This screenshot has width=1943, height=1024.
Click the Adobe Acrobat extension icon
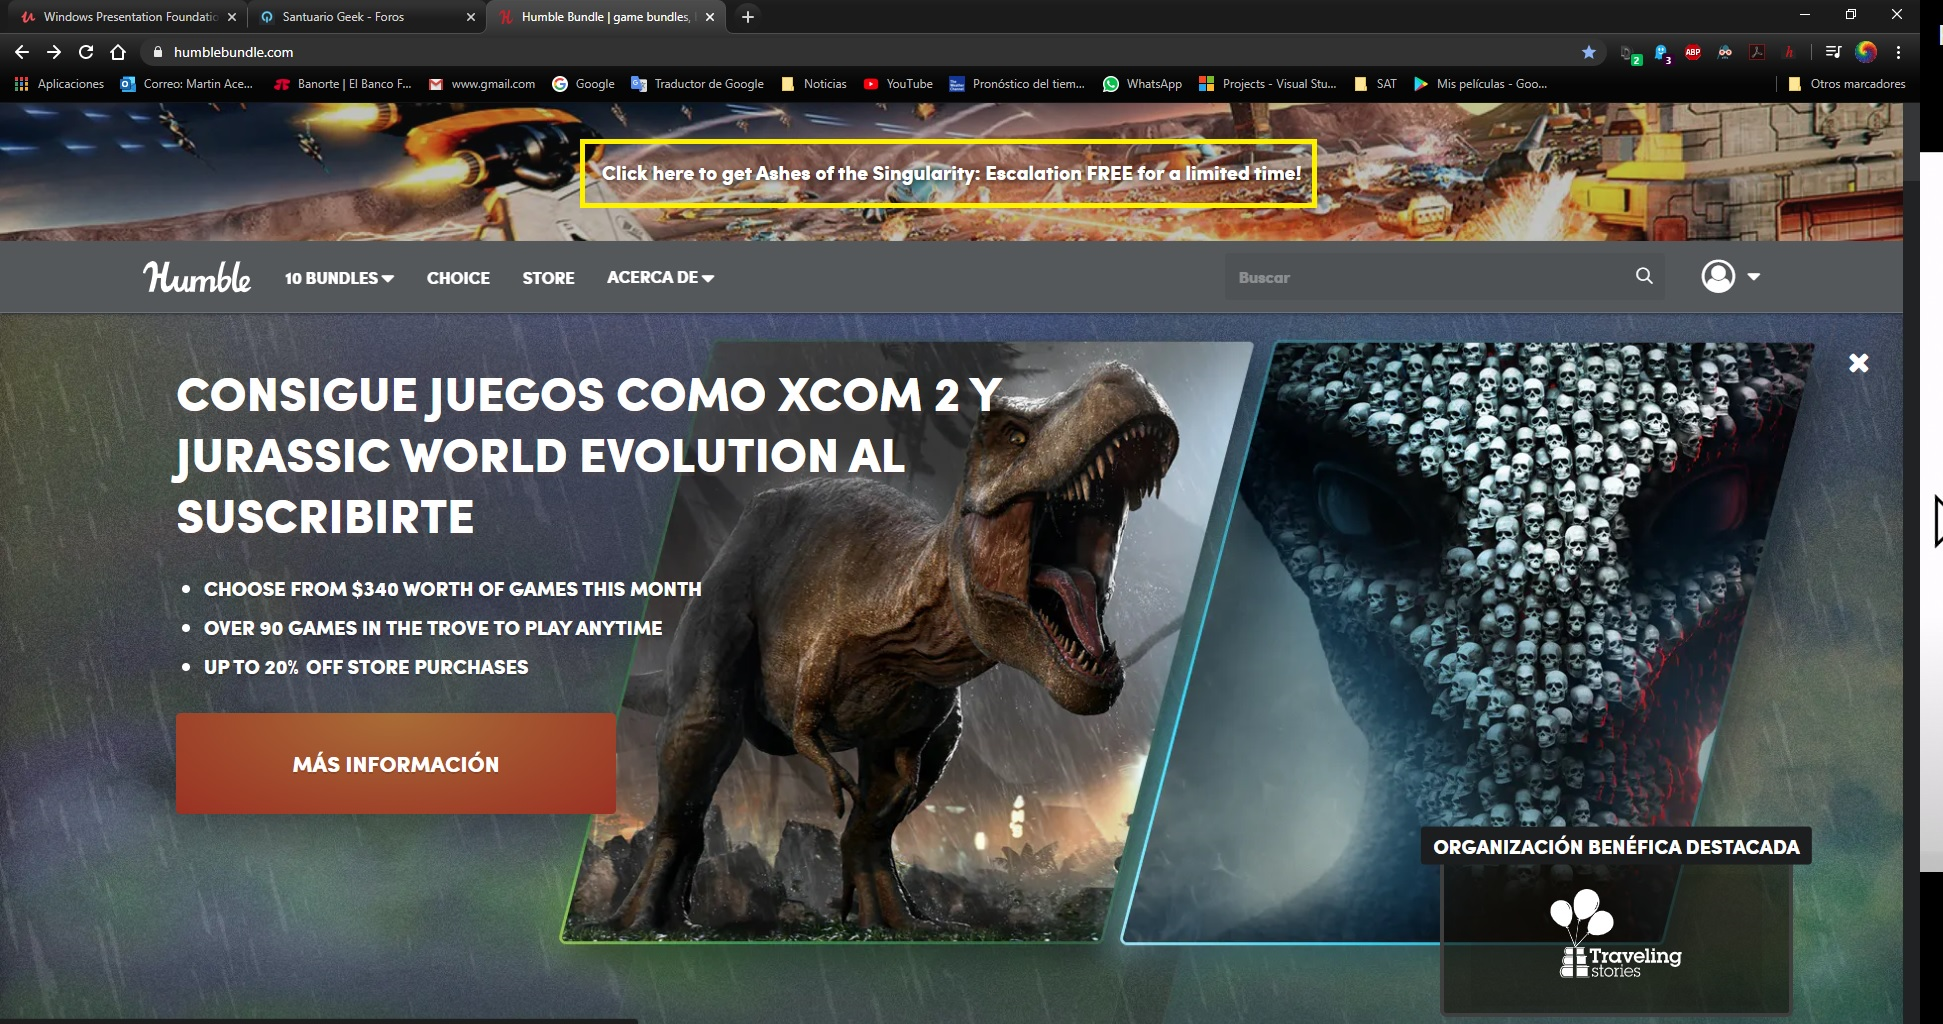(x=1757, y=52)
